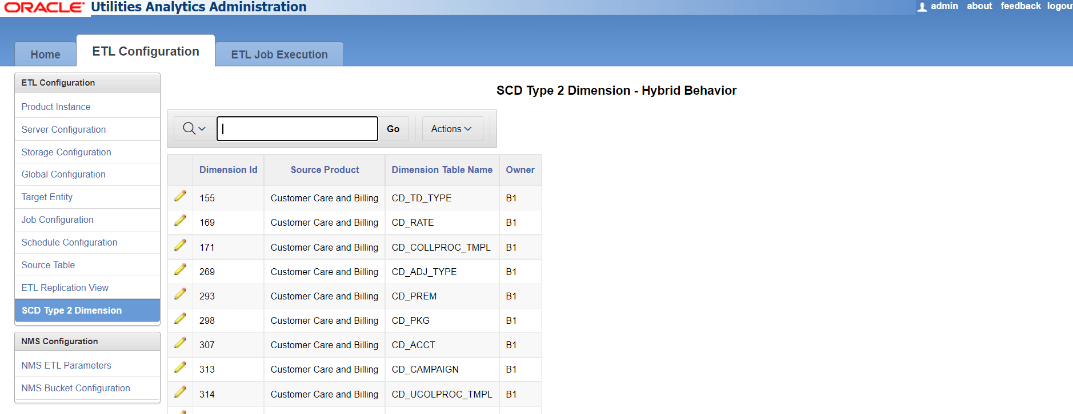Sort by Dimension Id column header
Screen dimensions: 1073x414
point(229,170)
